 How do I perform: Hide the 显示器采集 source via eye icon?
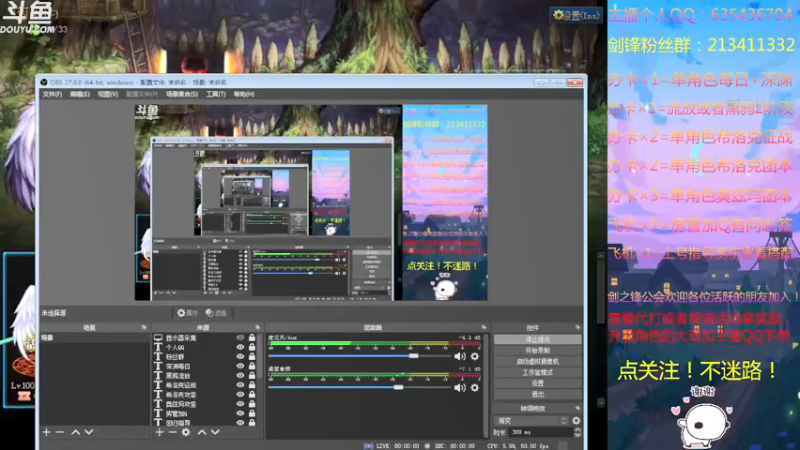coord(240,338)
